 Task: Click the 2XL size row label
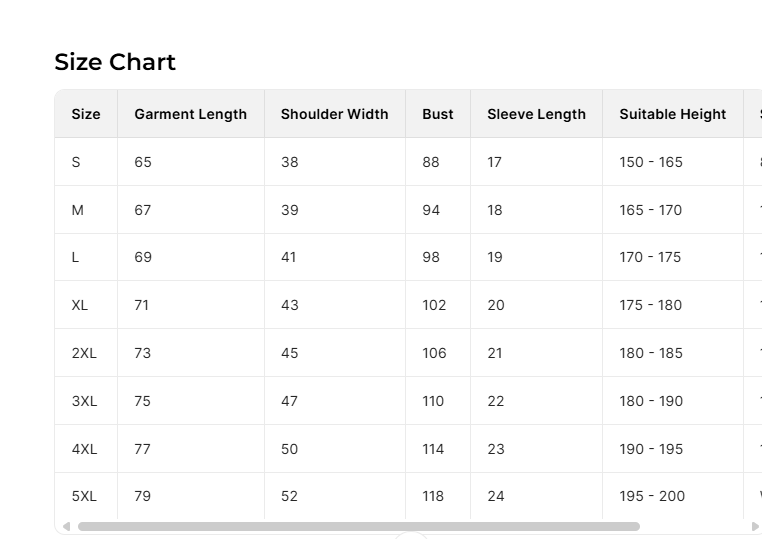pyautogui.click(x=84, y=353)
